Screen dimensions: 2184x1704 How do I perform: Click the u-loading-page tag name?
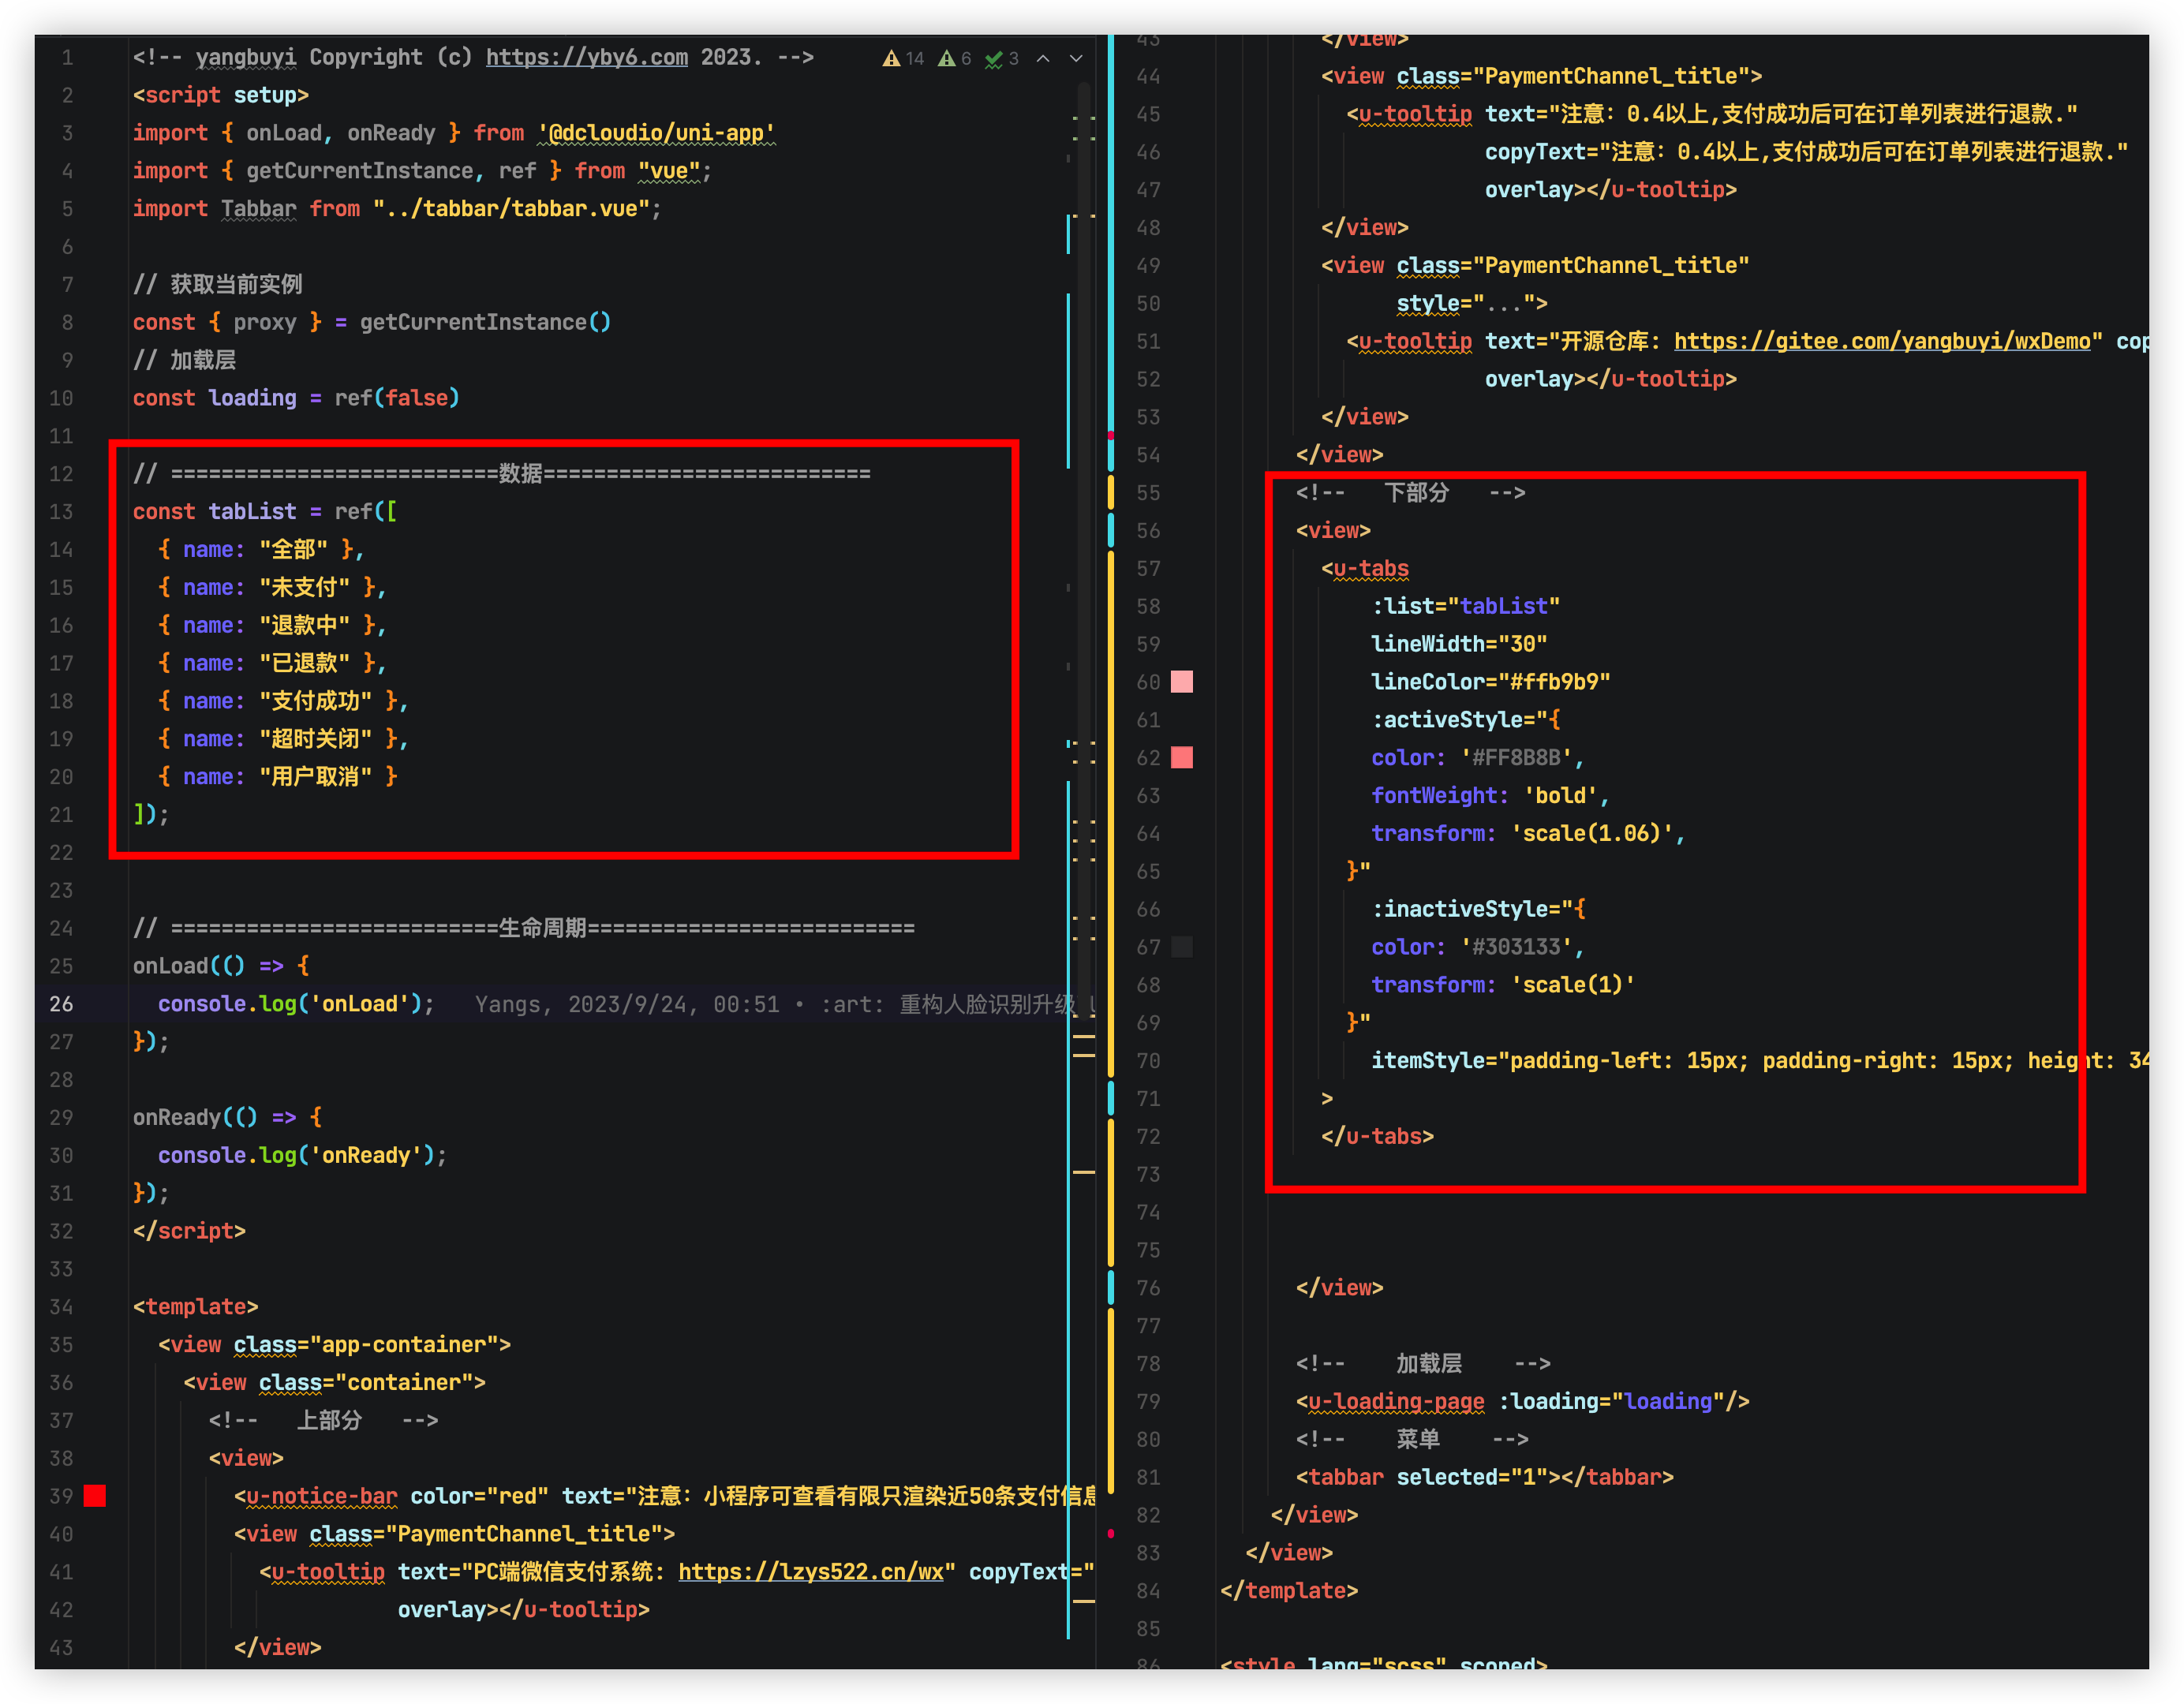1396,1402
